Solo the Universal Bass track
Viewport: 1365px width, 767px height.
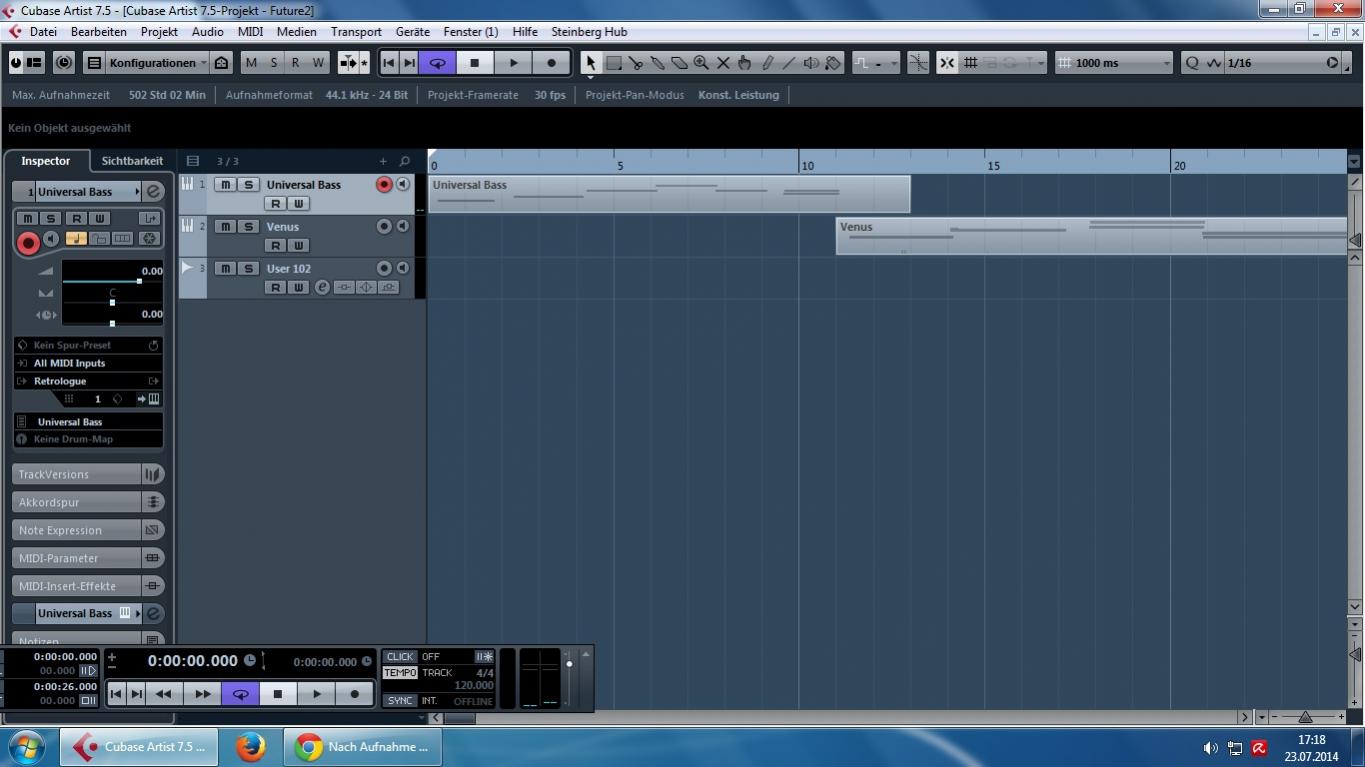click(x=248, y=185)
